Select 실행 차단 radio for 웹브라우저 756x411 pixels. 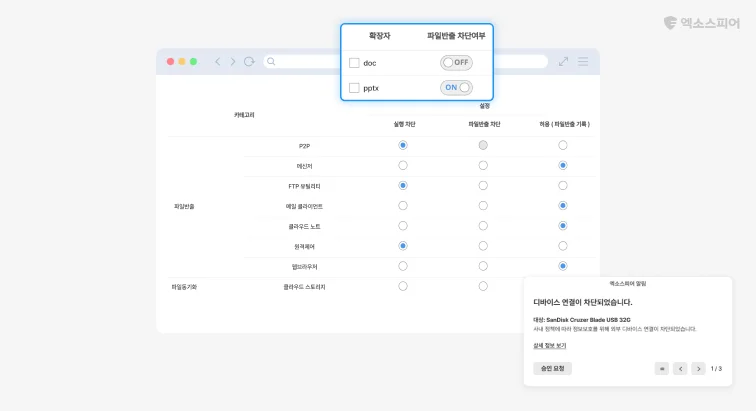tap(403, 266)
